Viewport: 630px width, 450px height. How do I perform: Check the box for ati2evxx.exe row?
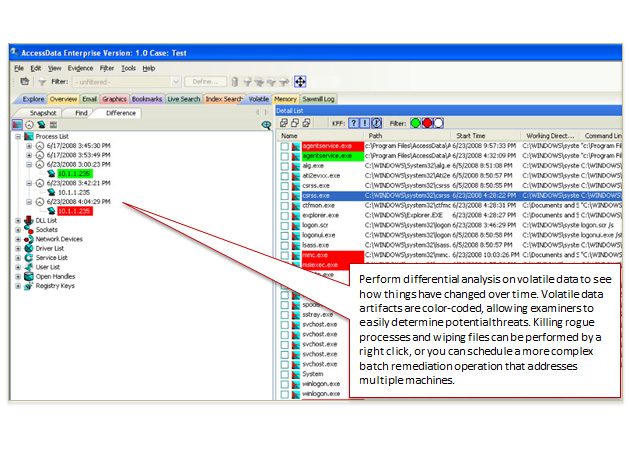click(x=285, y=176)
